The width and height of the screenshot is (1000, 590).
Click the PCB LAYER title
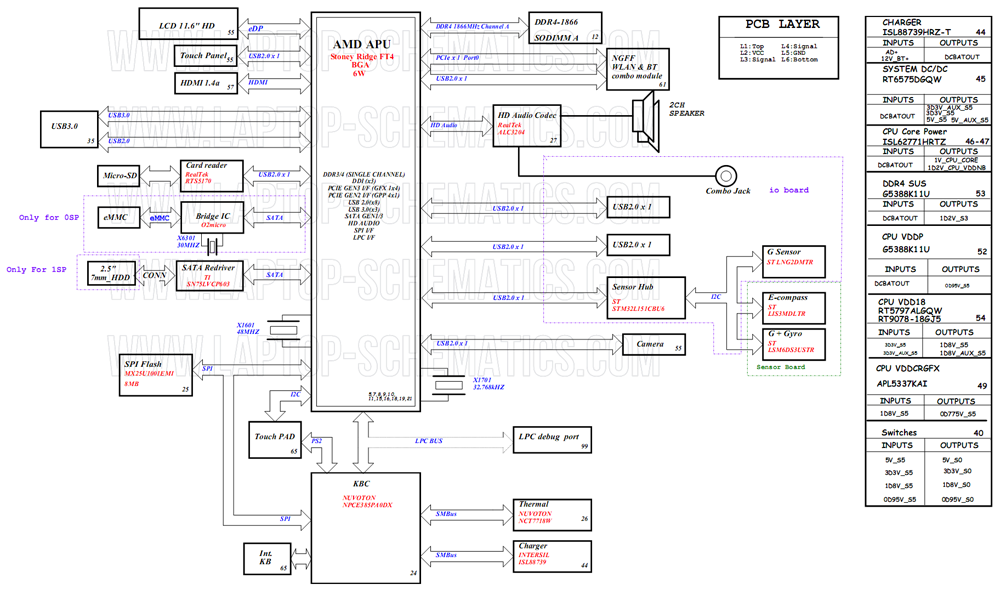(x=783, y=24)
